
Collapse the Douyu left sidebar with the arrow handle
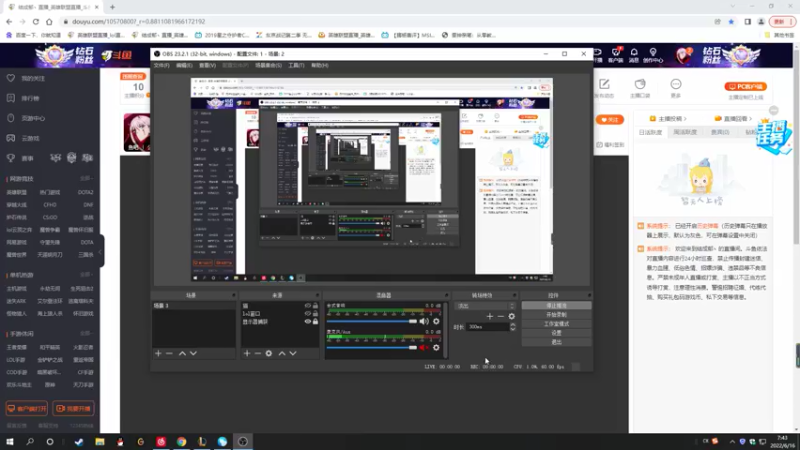[x=101, y=251]
